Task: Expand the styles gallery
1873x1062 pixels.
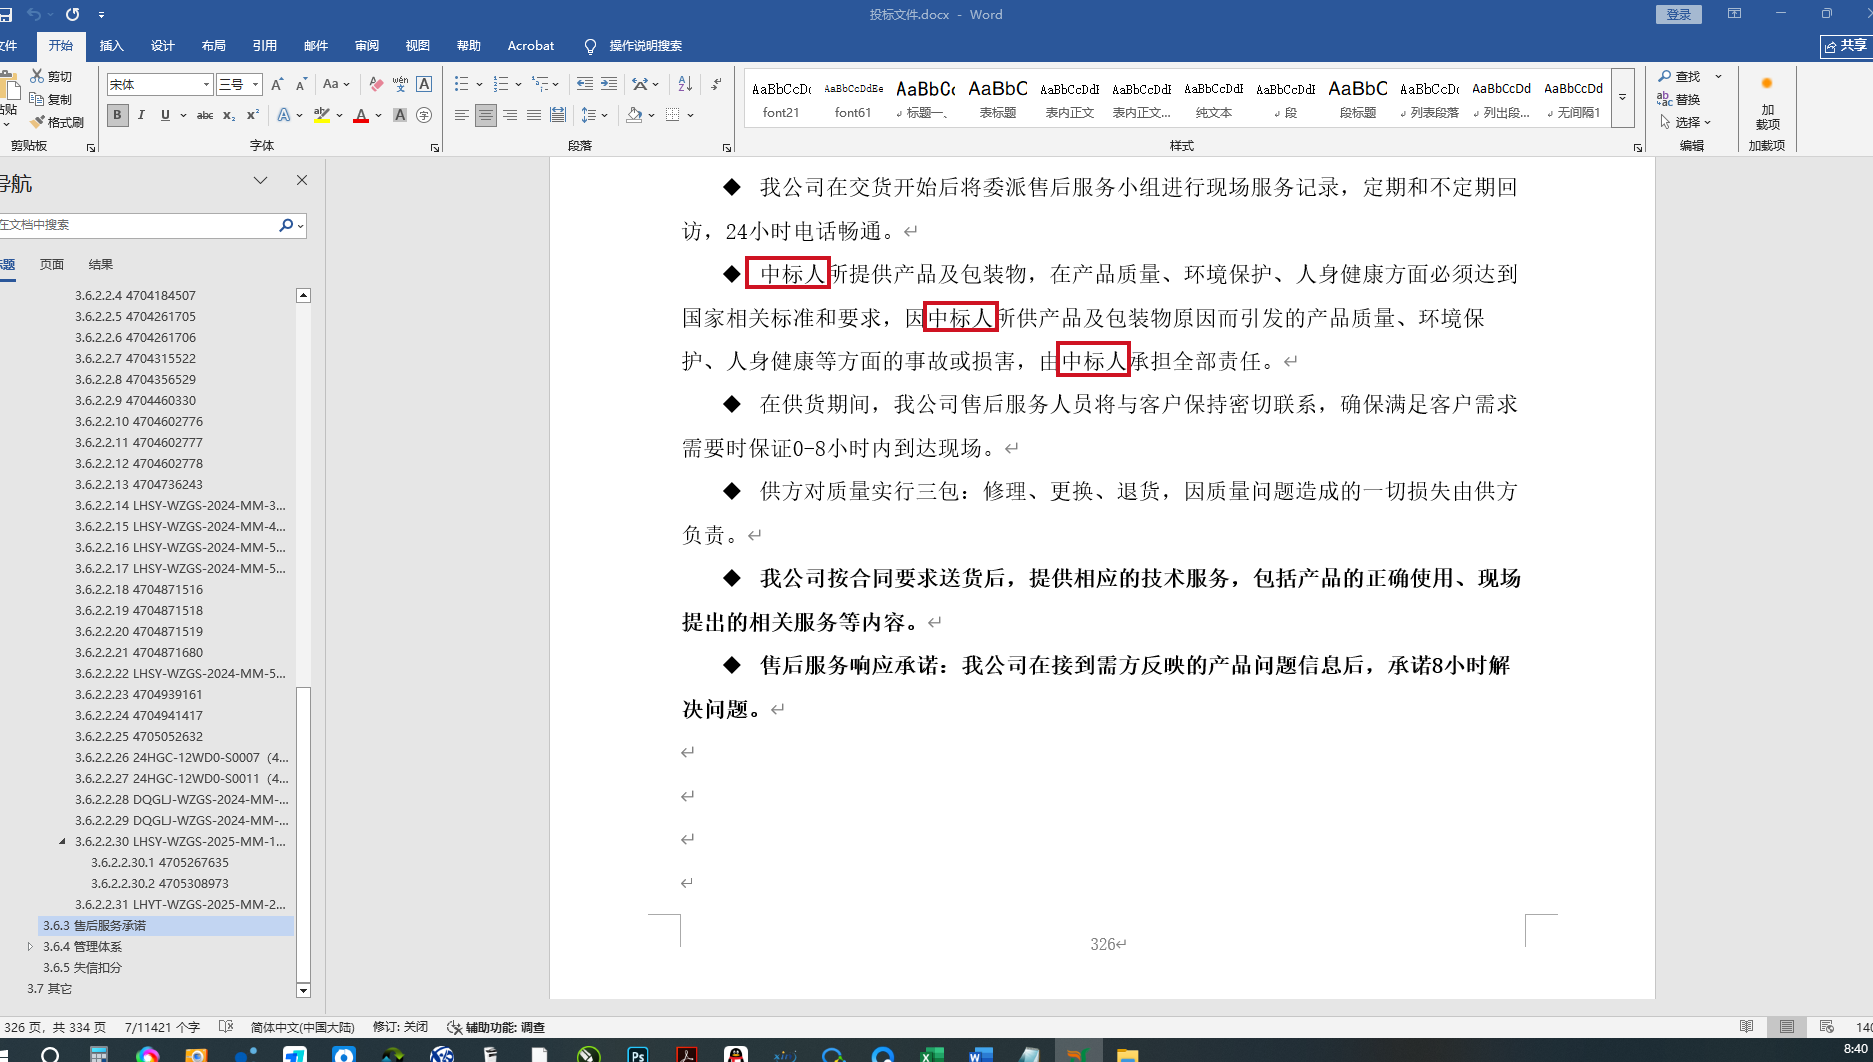Action: pyautogui.click(x=1623, y=98)
